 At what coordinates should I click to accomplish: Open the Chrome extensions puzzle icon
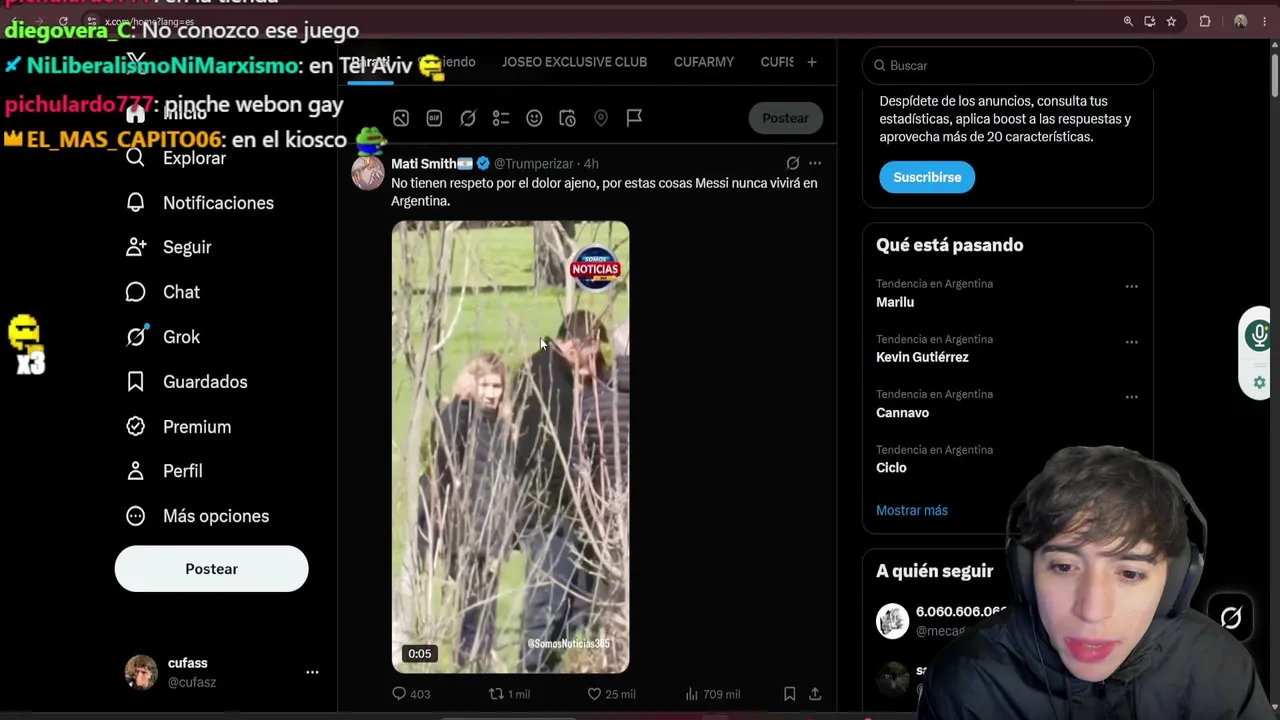point(1205,21)
